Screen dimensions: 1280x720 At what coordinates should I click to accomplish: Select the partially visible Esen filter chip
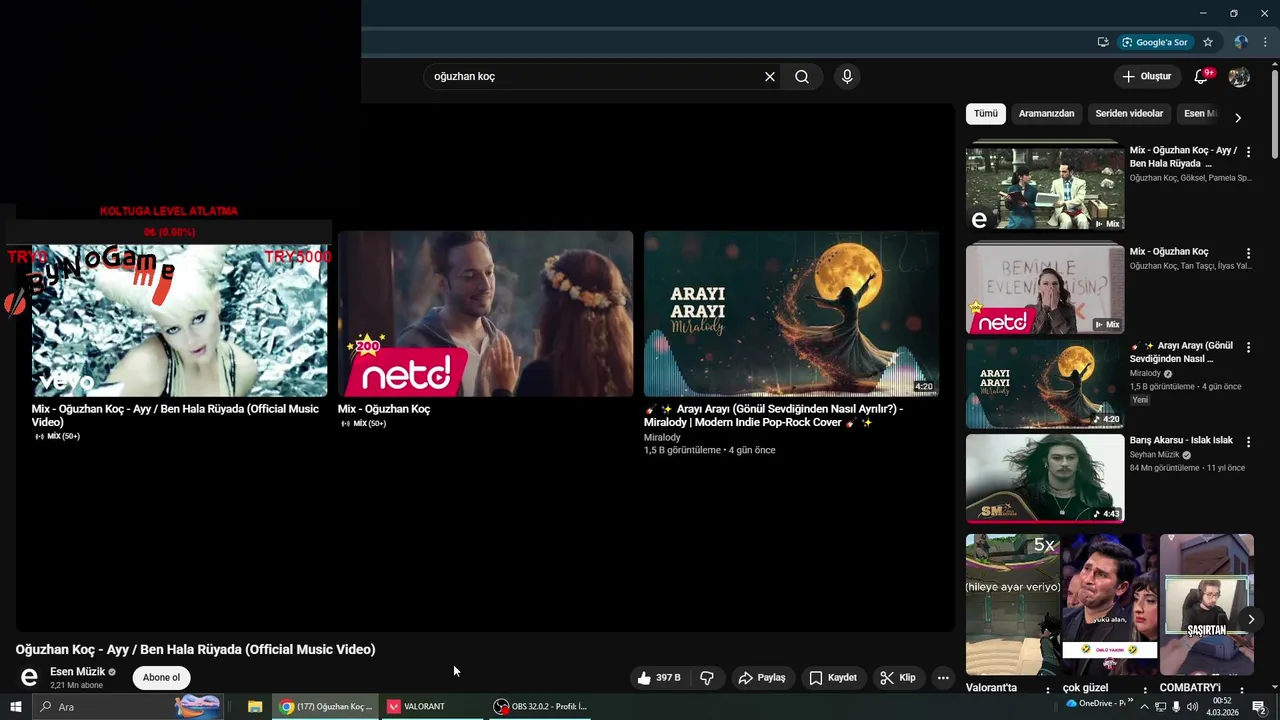click(1200, 114)
